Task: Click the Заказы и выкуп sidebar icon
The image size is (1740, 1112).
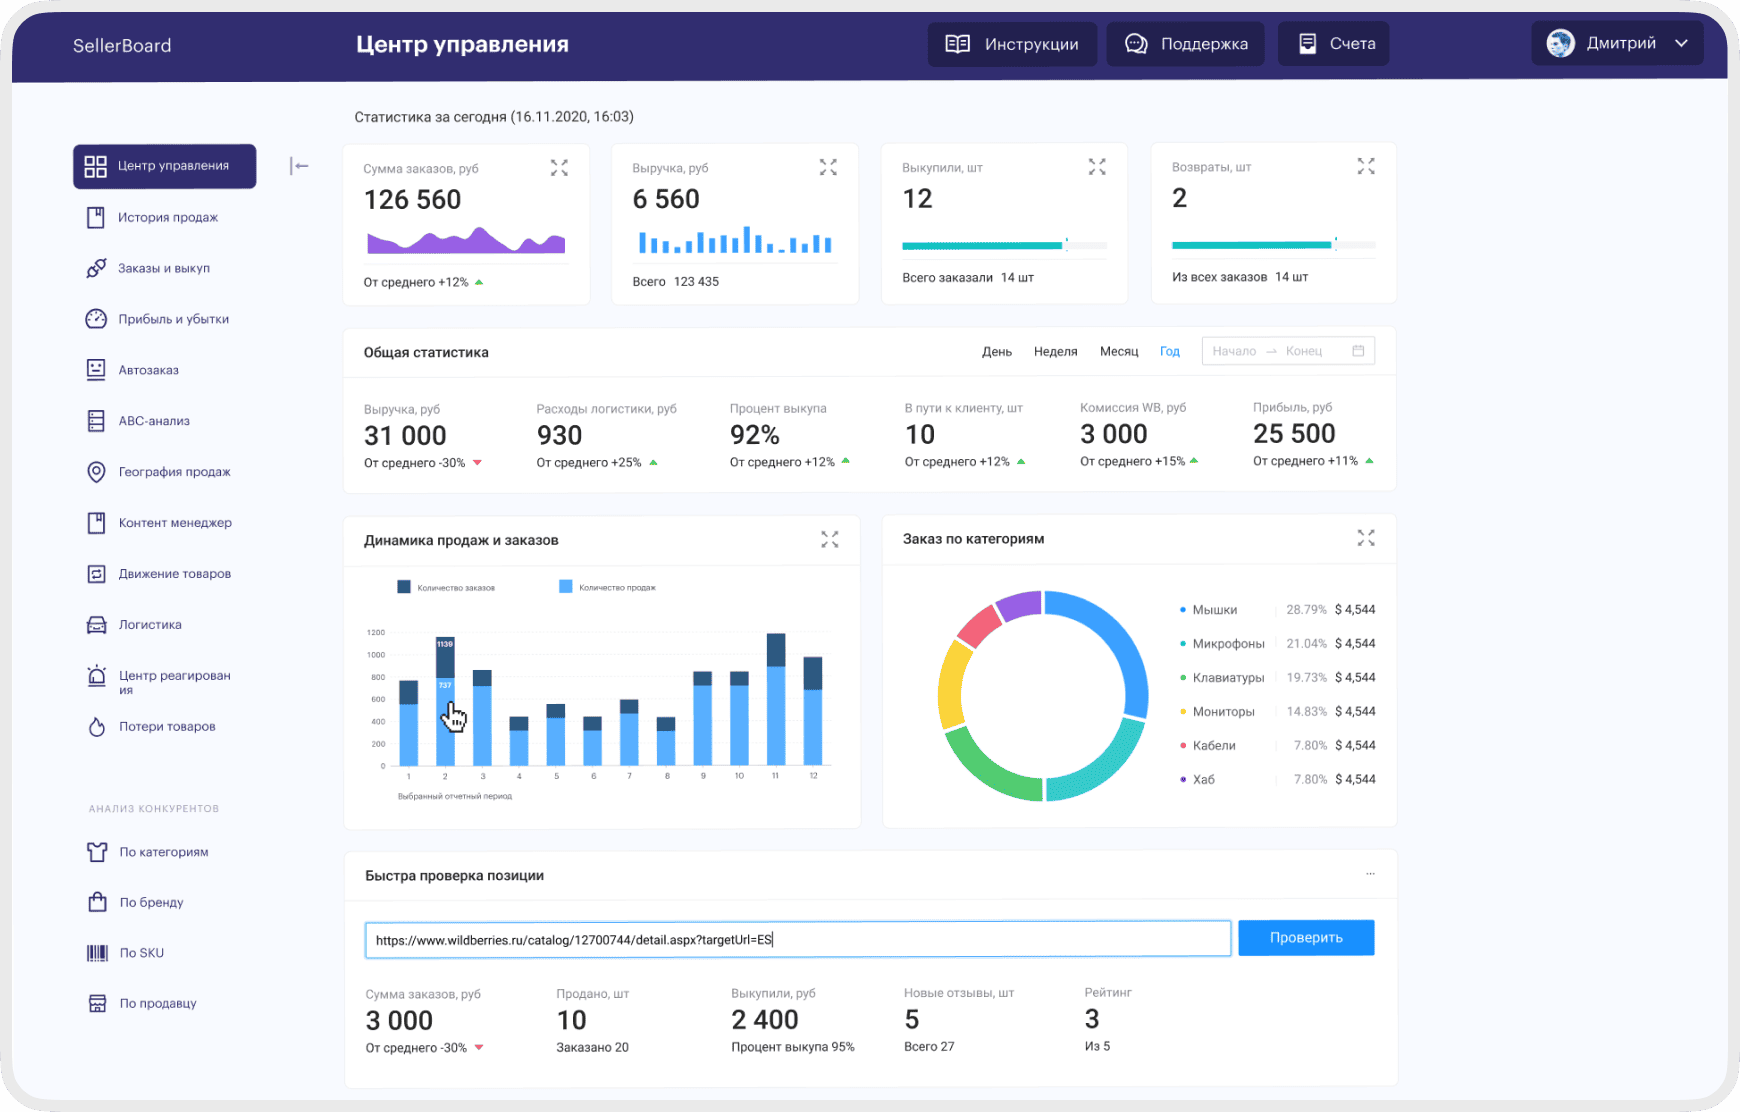Action: (96, 268)
